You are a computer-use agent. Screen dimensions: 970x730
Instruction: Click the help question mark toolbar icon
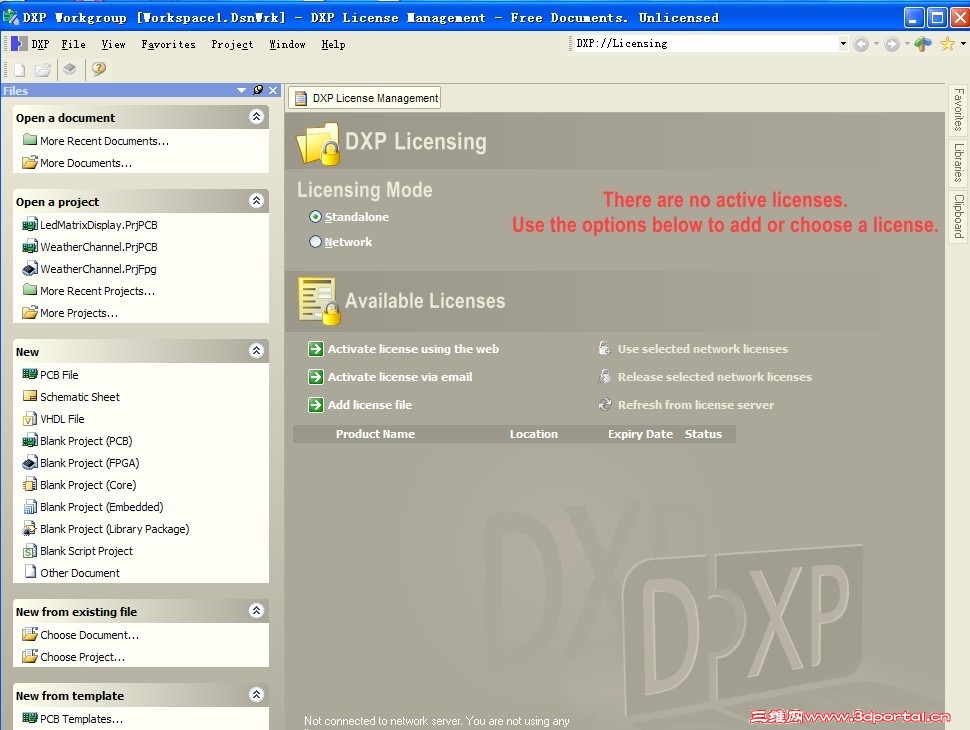[x=98, y=69]
